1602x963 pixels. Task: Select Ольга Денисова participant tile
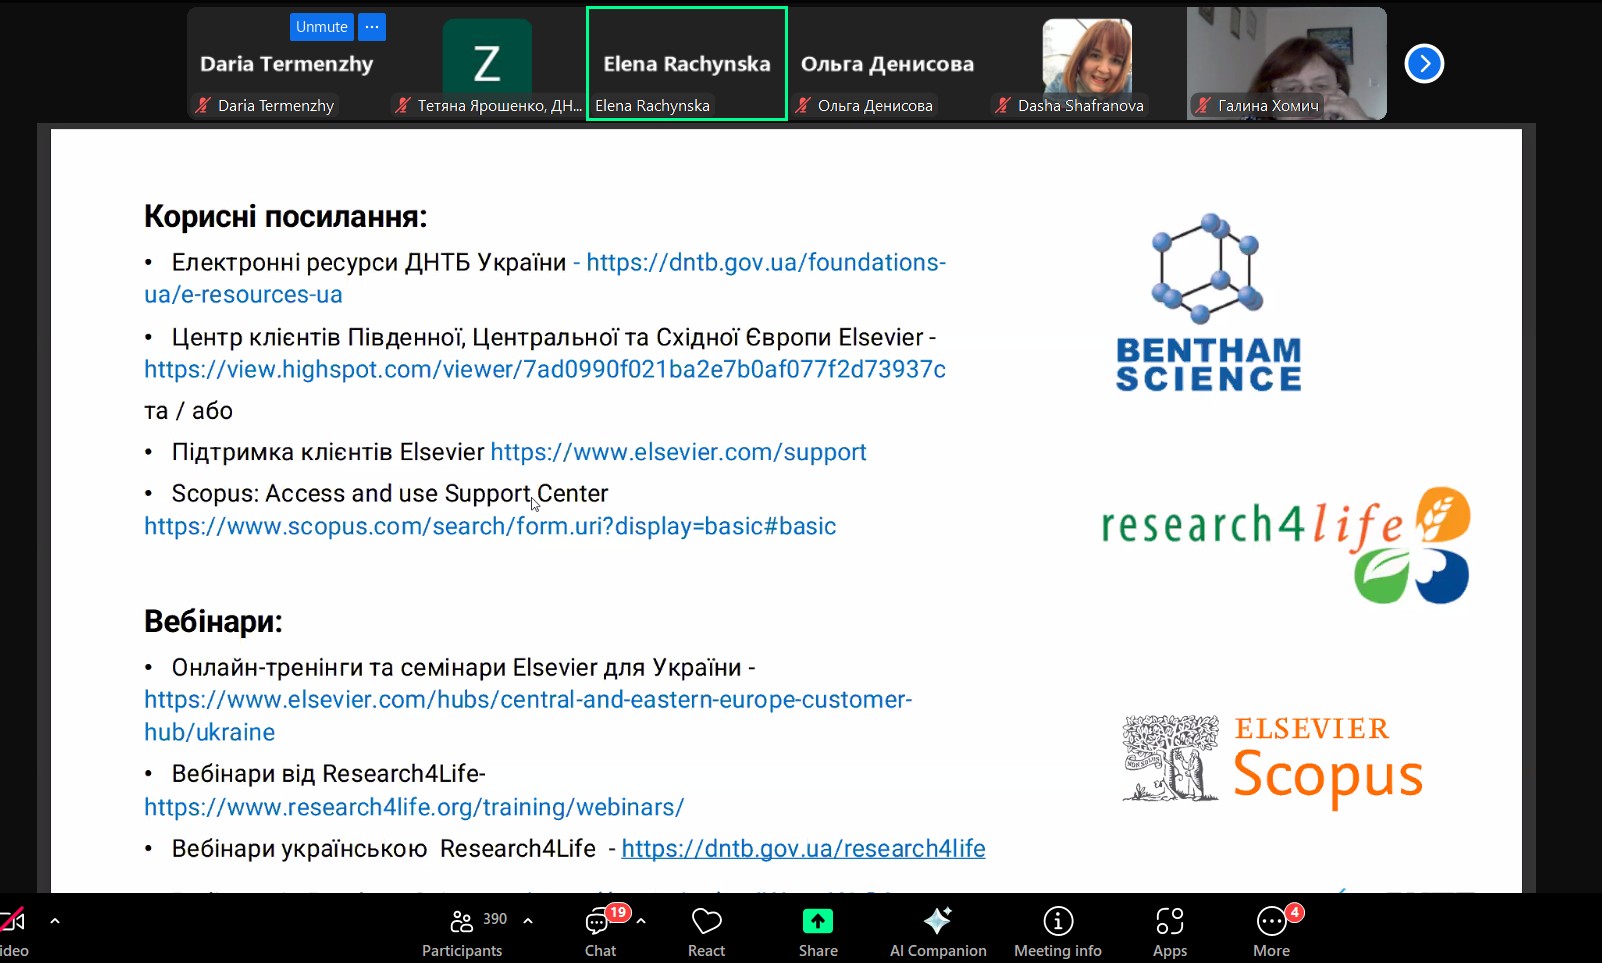click(887, 64)
